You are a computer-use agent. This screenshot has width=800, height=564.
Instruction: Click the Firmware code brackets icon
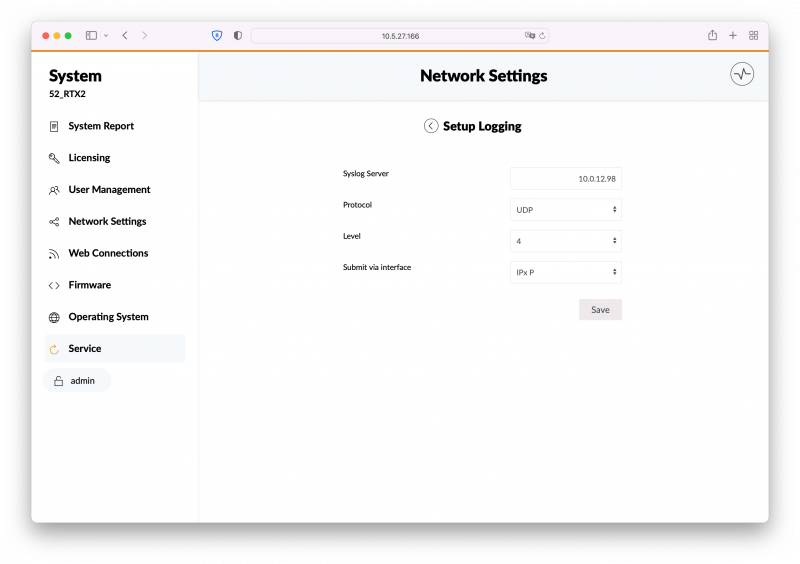pyautogui.click(x=54, y=285)
